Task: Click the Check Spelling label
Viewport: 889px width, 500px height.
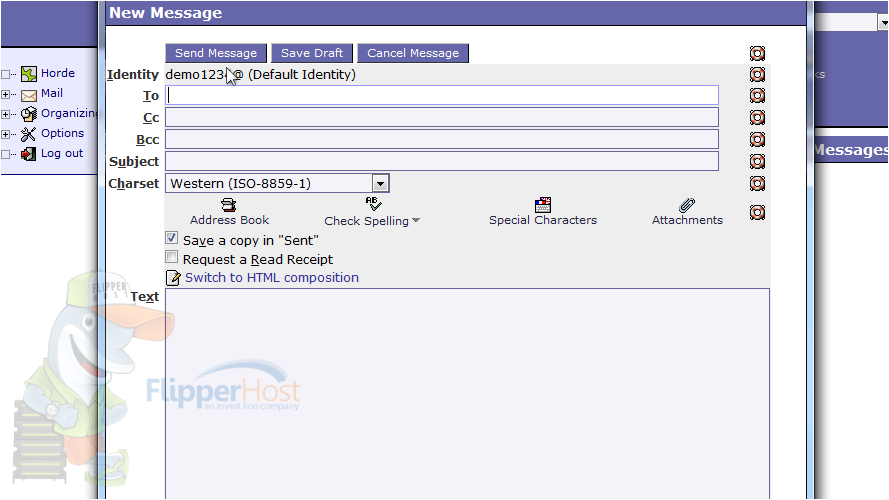Action: click(x=366, y=221)
